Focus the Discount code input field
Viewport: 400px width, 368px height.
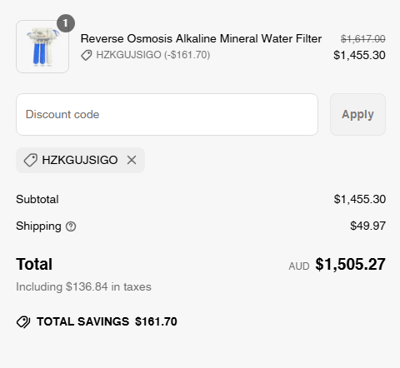click(x=167, y=114)
